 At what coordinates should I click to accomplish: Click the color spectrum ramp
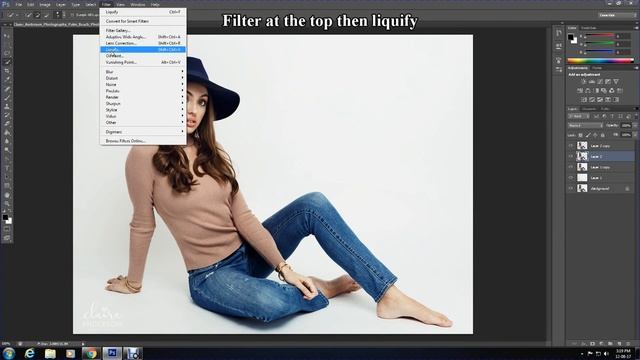pos(600,61)
